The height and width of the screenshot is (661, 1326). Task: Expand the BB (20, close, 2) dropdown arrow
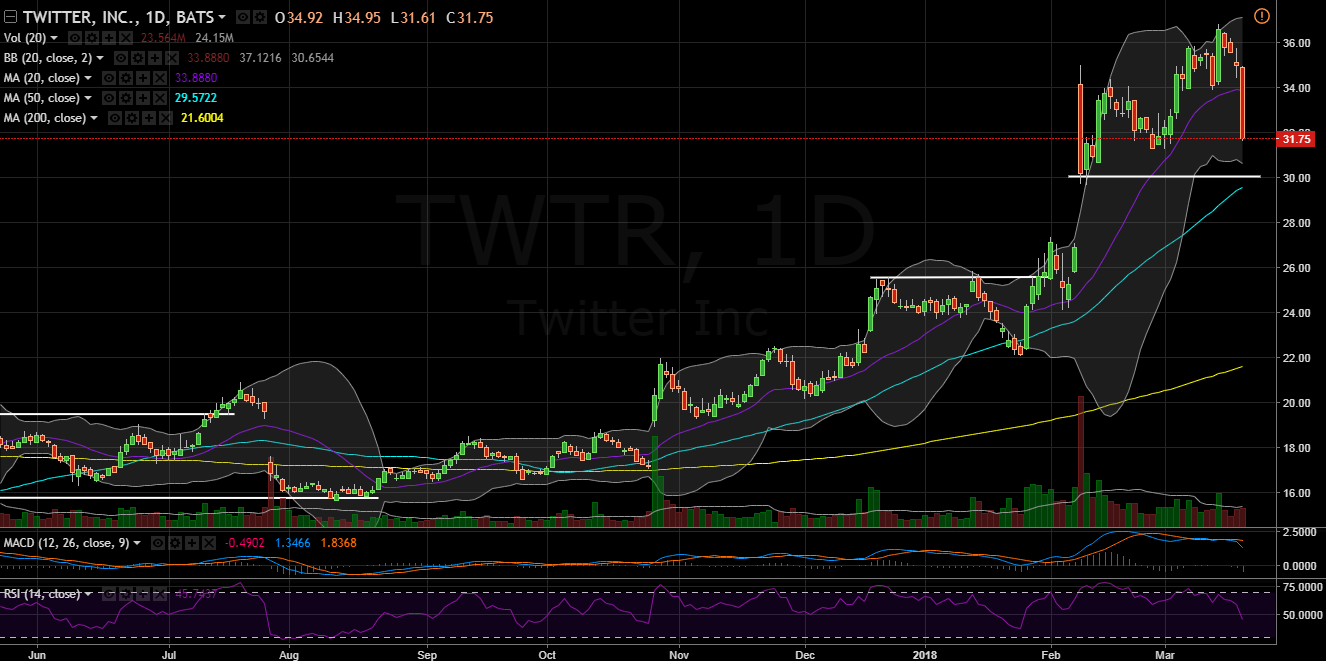101,58
